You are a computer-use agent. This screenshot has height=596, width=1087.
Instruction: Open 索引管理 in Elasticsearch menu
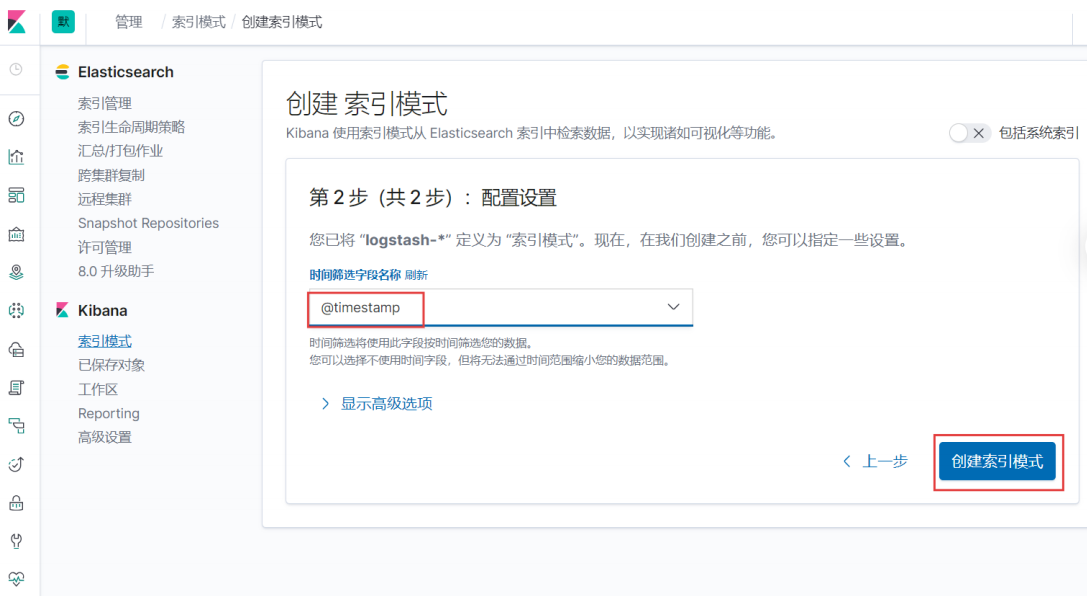[x=105, y=103]
